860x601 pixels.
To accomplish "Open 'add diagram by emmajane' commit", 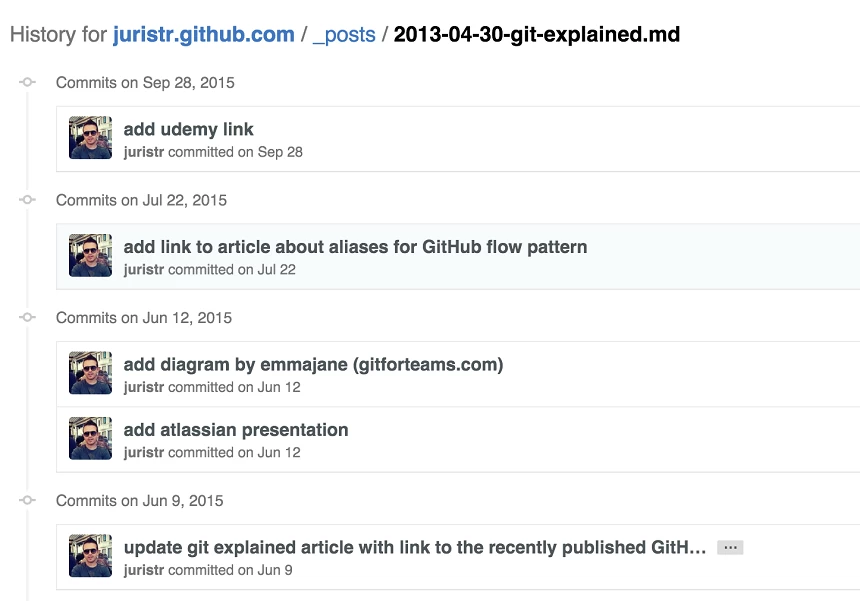I will pyautogui.click(x=313, y=364).
